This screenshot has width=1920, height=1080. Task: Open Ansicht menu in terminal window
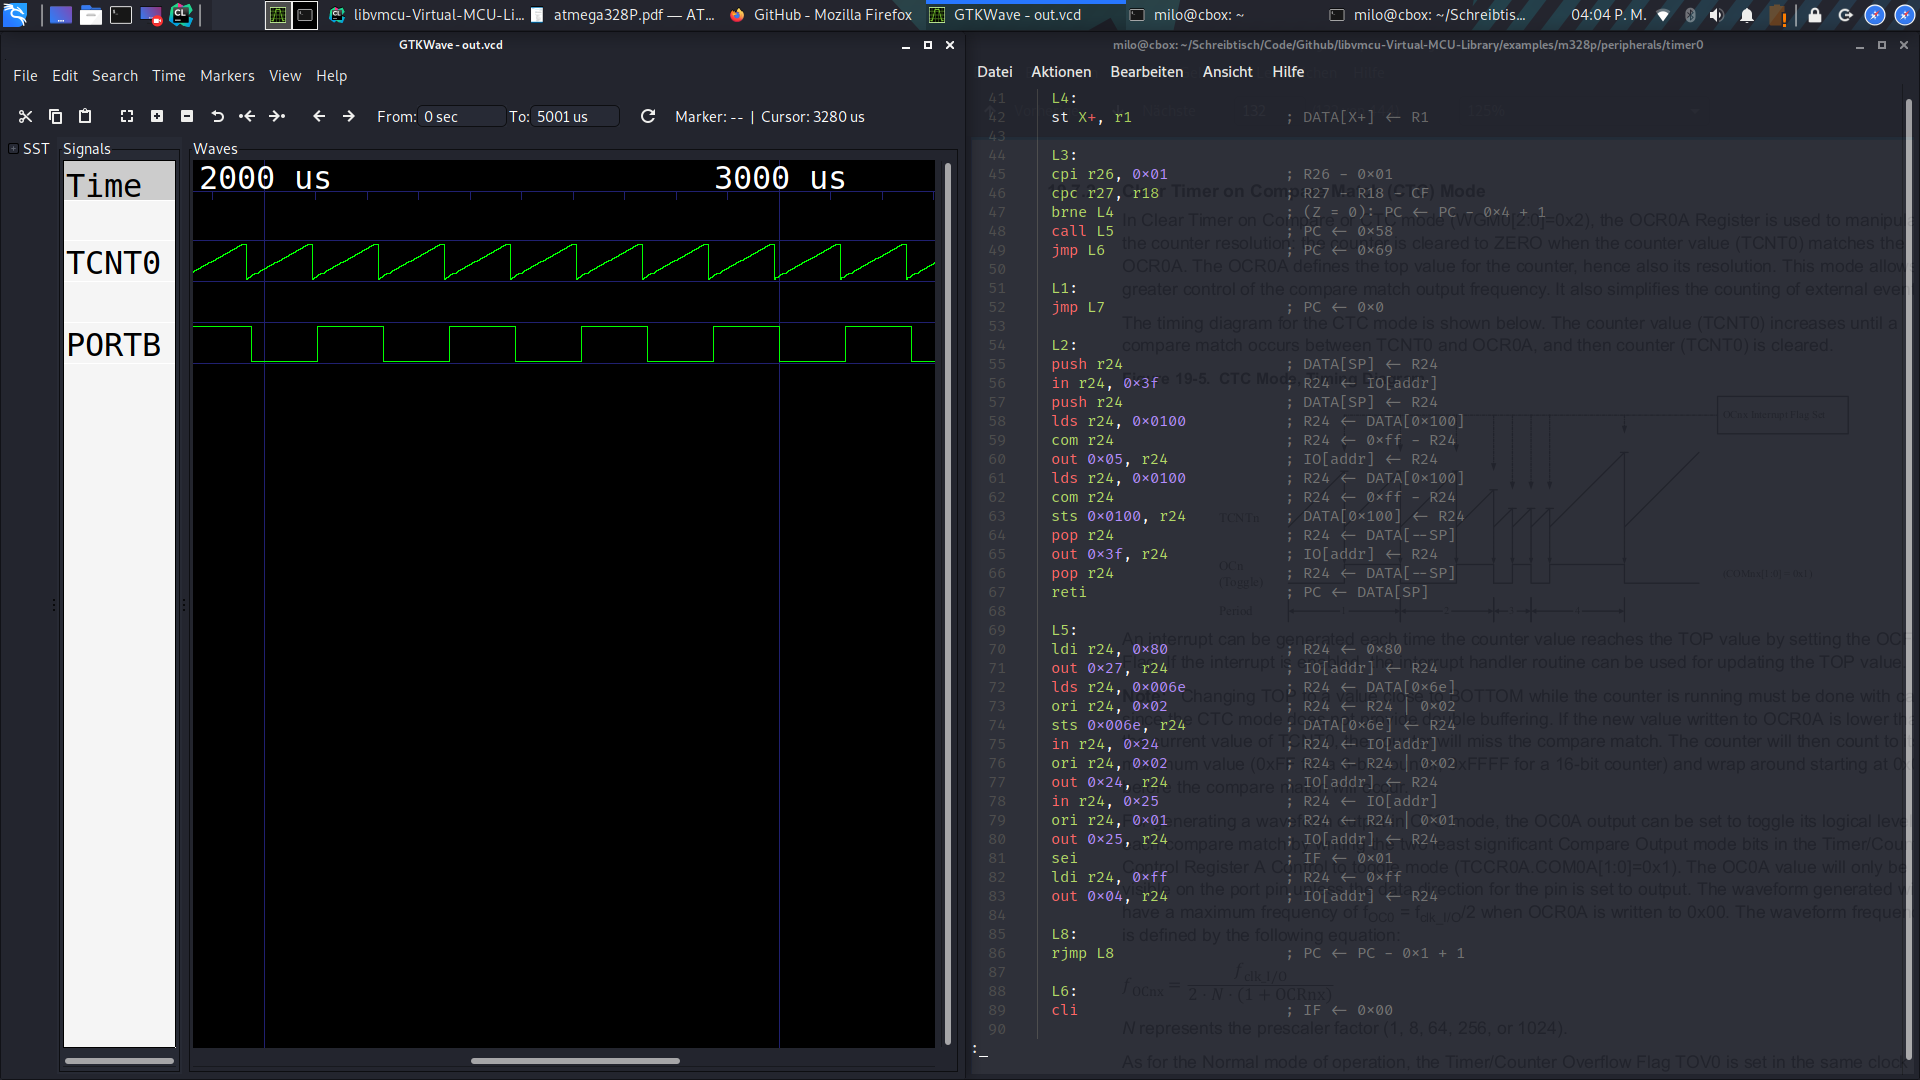click(x=1227, y=72)
